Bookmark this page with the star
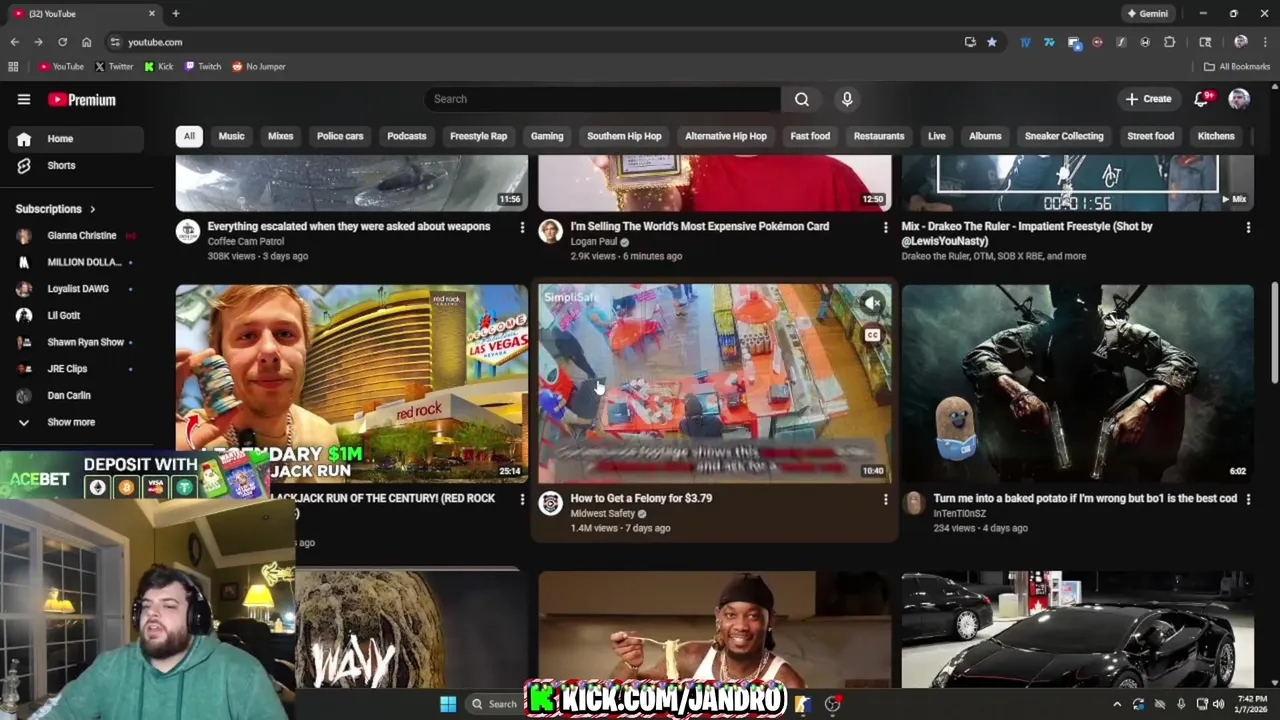Screen dimensions: 1280x720 point(992,42)
